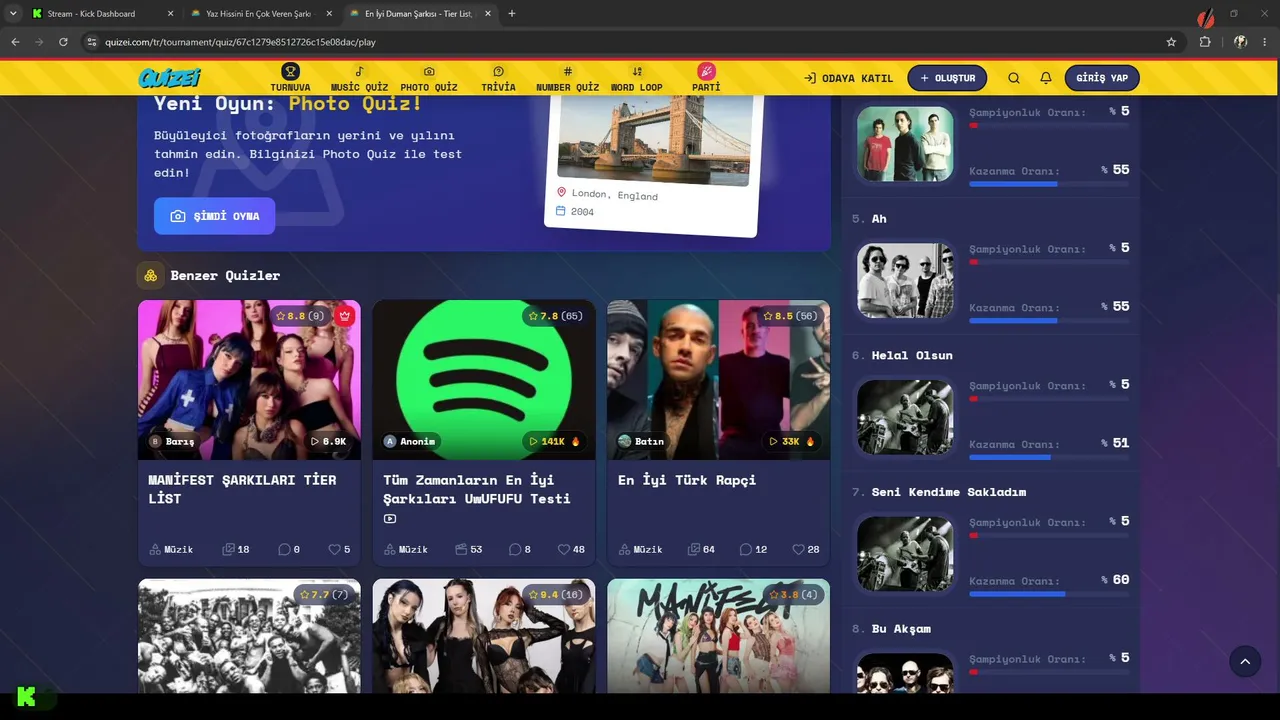This screenshot has width=1280, height=720.
Task: Open the 3.8 rated Manifest quiz thumbnail
Action: (x=718, y=636)
